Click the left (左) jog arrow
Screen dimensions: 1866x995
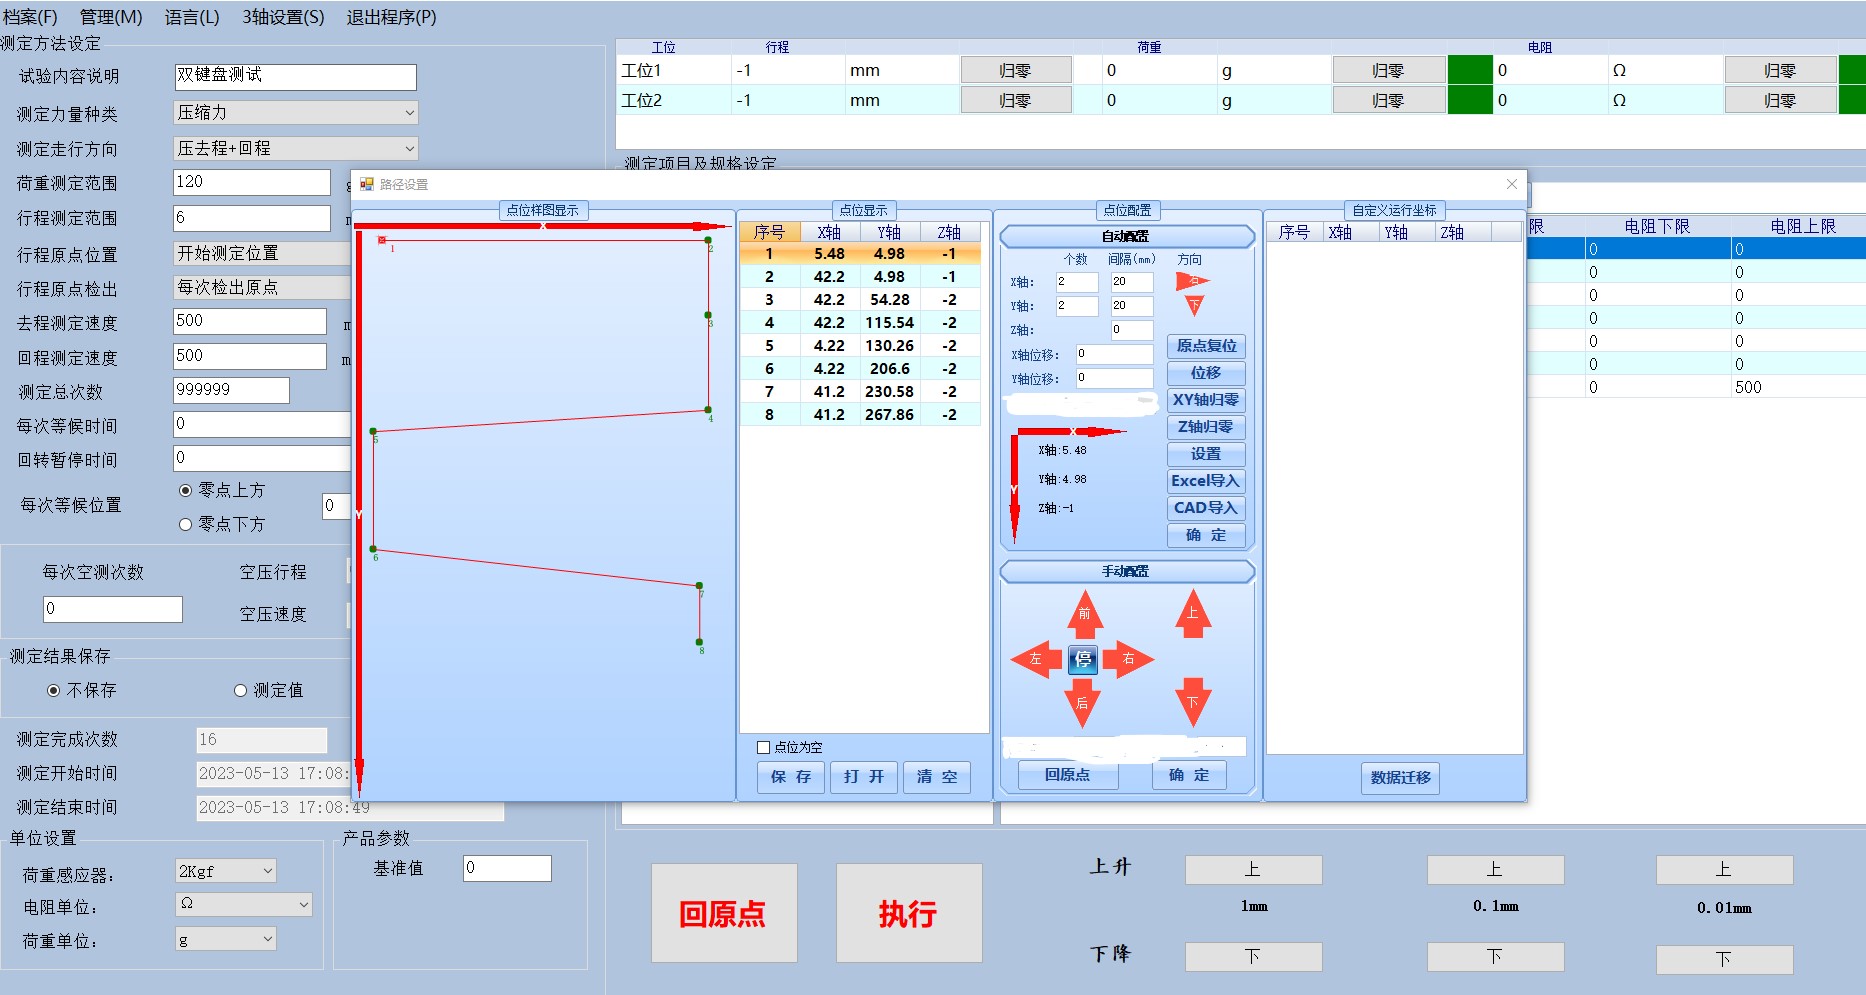pos(1036,659)
